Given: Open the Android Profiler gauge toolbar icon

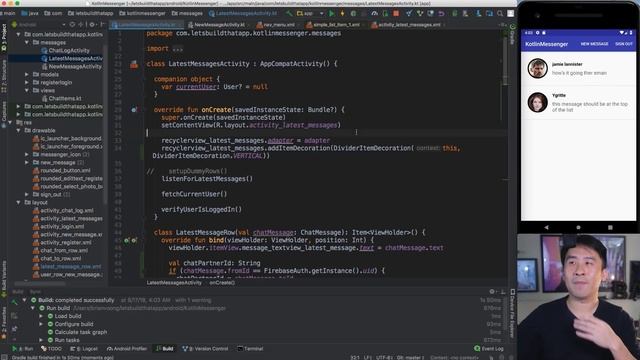Looking at the screenshot, I should 374,13.
